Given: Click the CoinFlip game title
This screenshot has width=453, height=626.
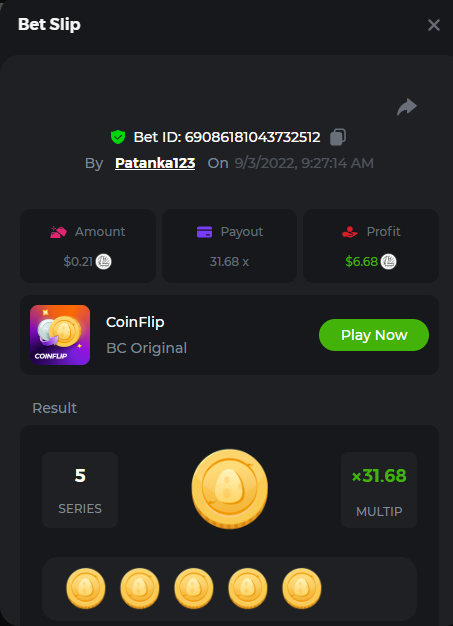Looking at the screenshot, I should click(135, 322).
